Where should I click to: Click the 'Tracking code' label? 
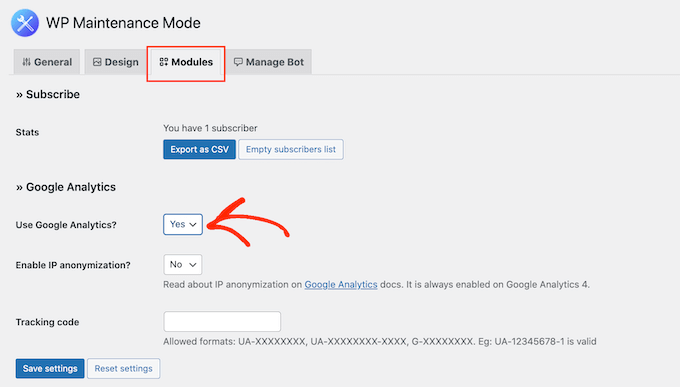47,322
